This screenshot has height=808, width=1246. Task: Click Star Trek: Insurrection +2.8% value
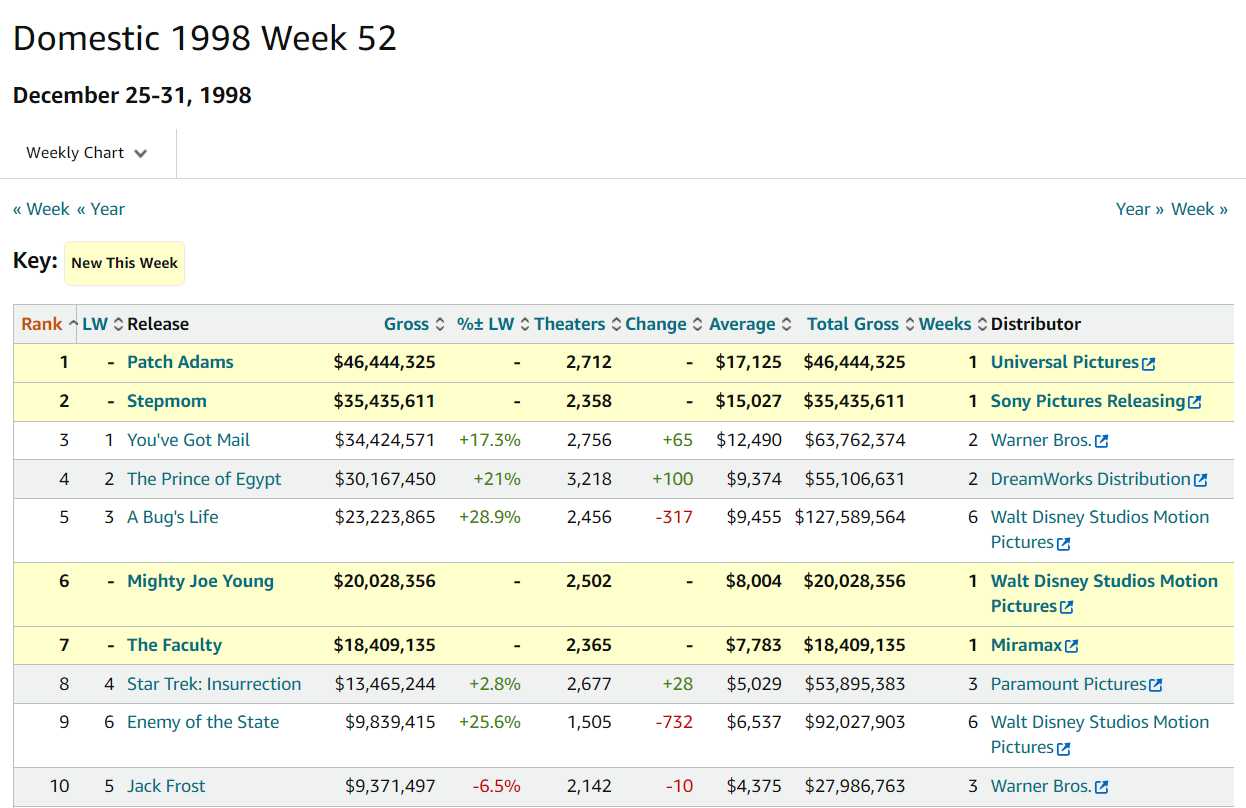pos(495,684)
